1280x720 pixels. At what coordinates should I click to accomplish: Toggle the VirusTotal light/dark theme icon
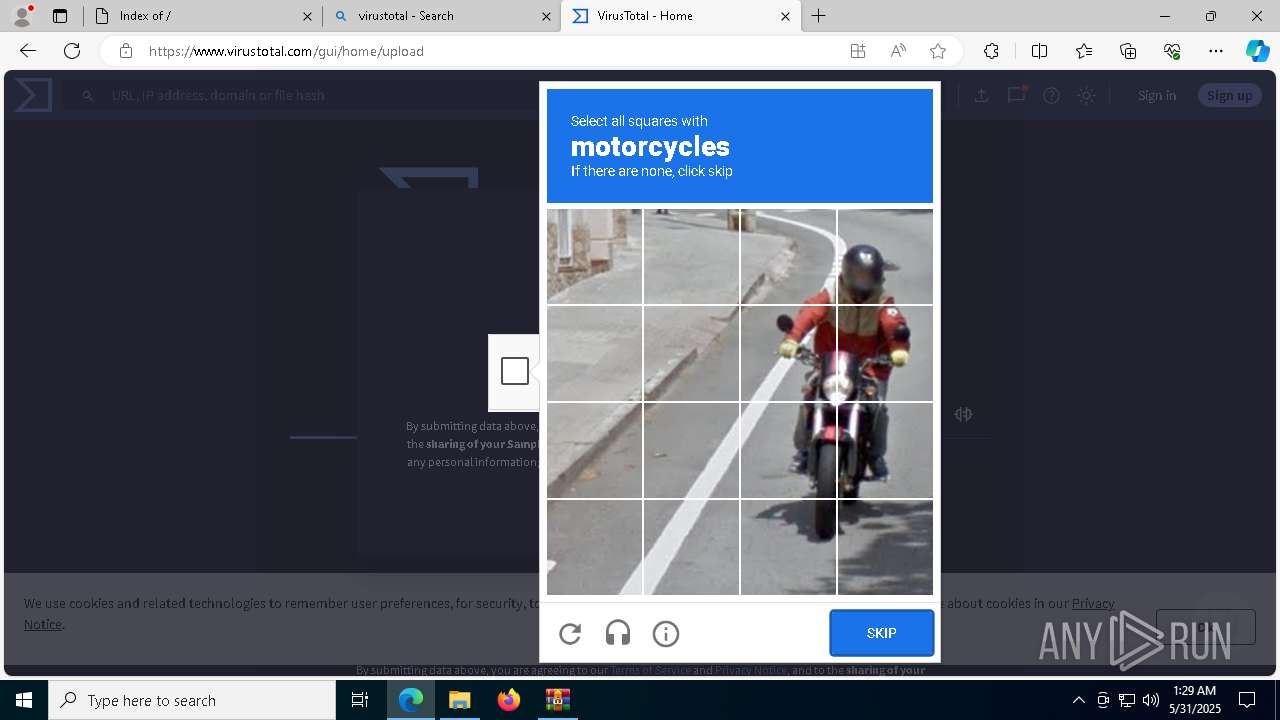[x=1086, y=95]
